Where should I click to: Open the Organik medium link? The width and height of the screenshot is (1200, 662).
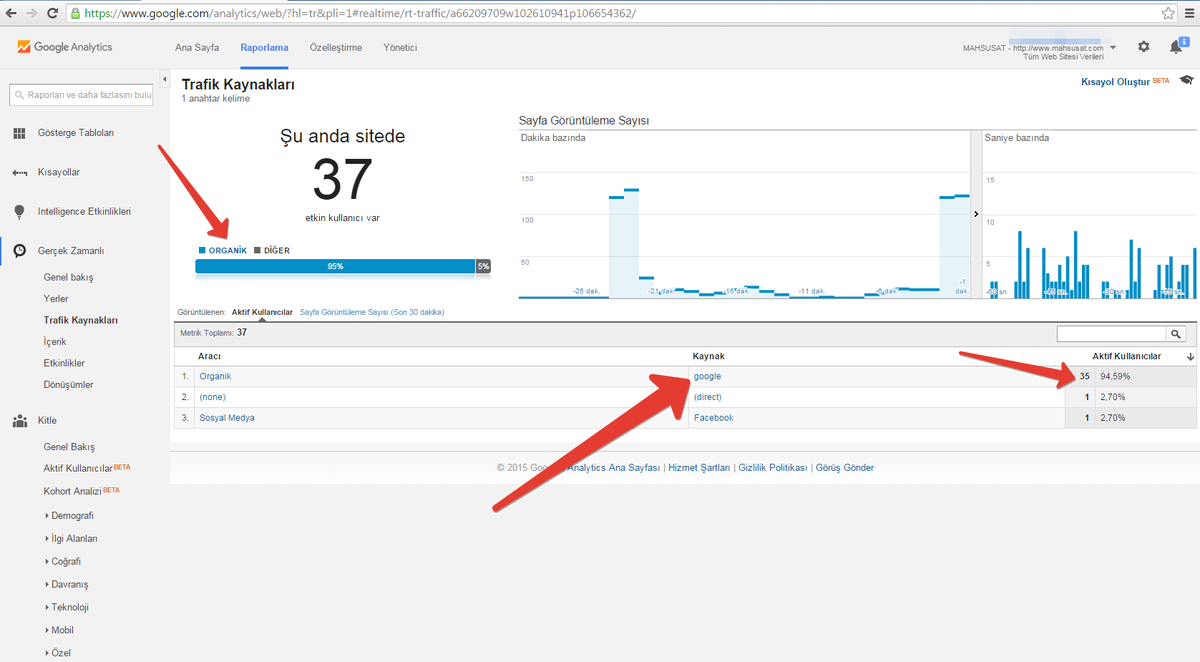(x=215, y=376)
